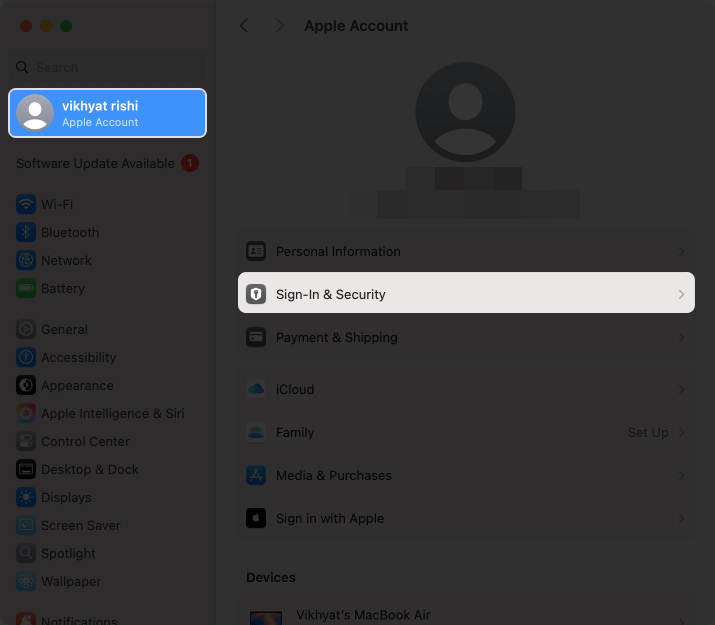This screenshot has height=625, width=715.
Task: Expand Media & Purchases chevron
Action: pos(681,475)
